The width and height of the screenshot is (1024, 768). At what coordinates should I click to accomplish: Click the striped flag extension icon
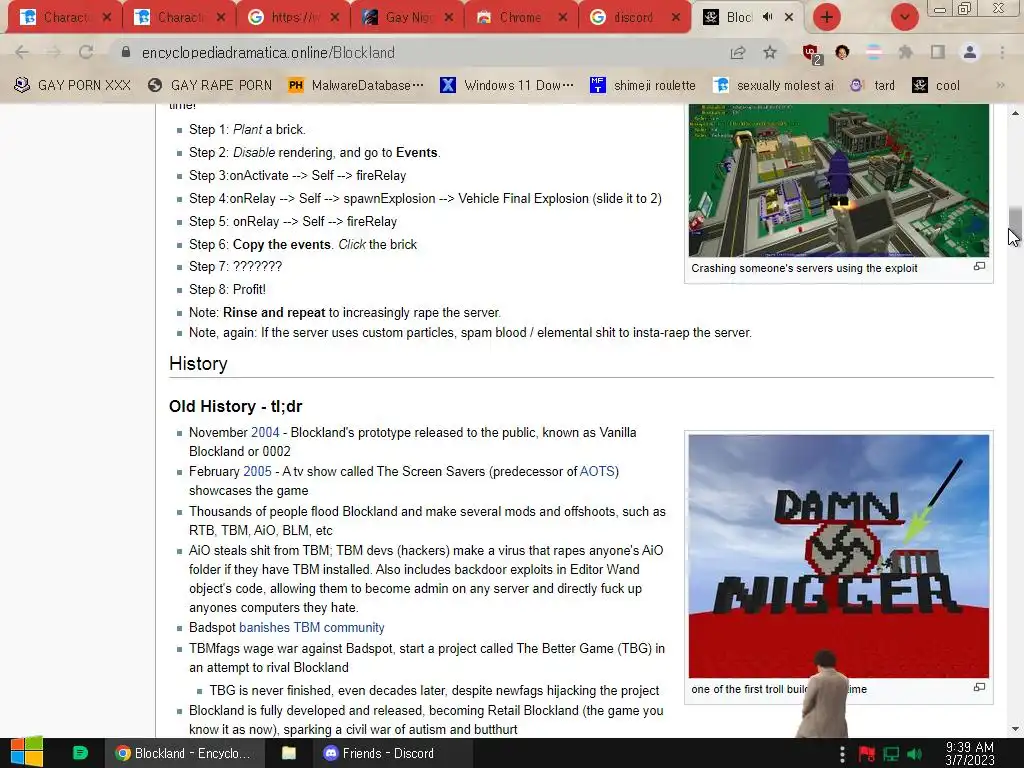click(x=874, y=52)
